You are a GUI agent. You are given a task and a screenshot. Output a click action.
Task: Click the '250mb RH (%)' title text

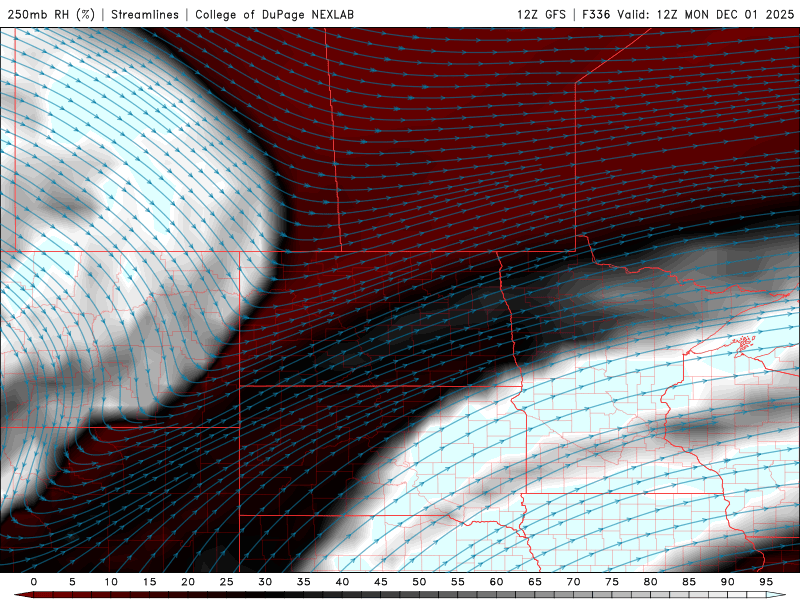[52, 14]
